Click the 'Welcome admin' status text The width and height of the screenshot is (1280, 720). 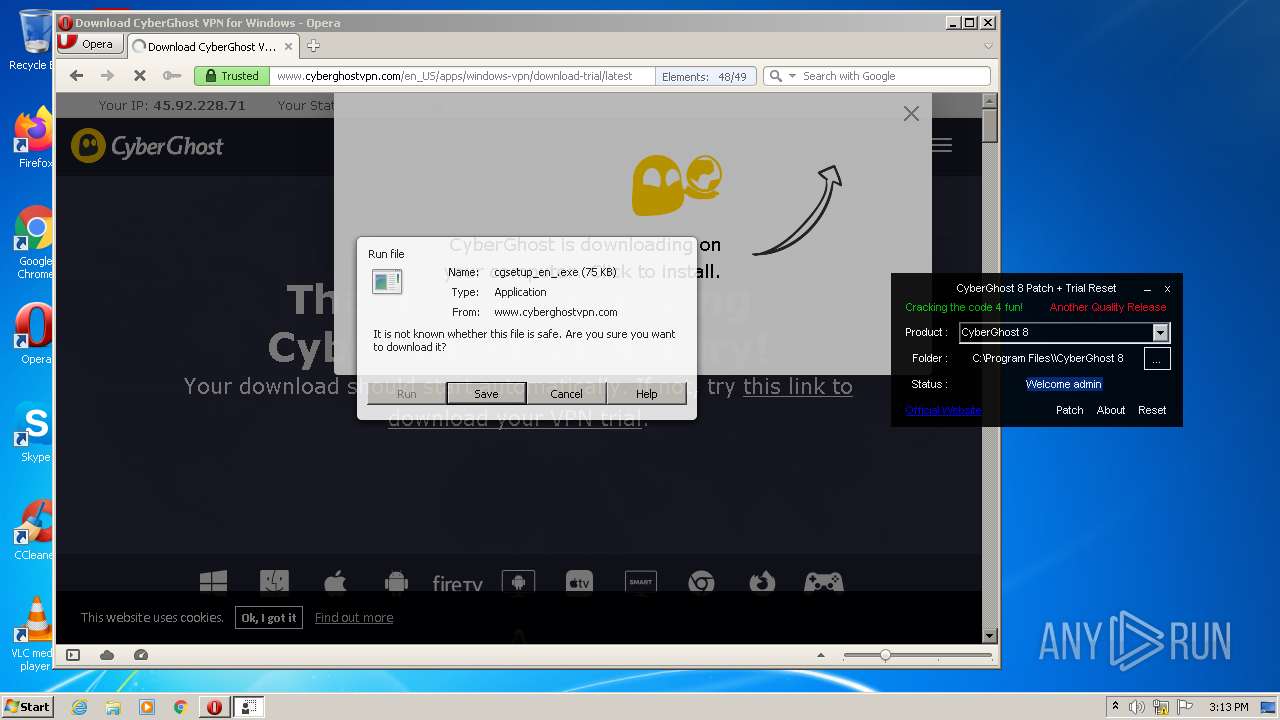pos(1063,384)
